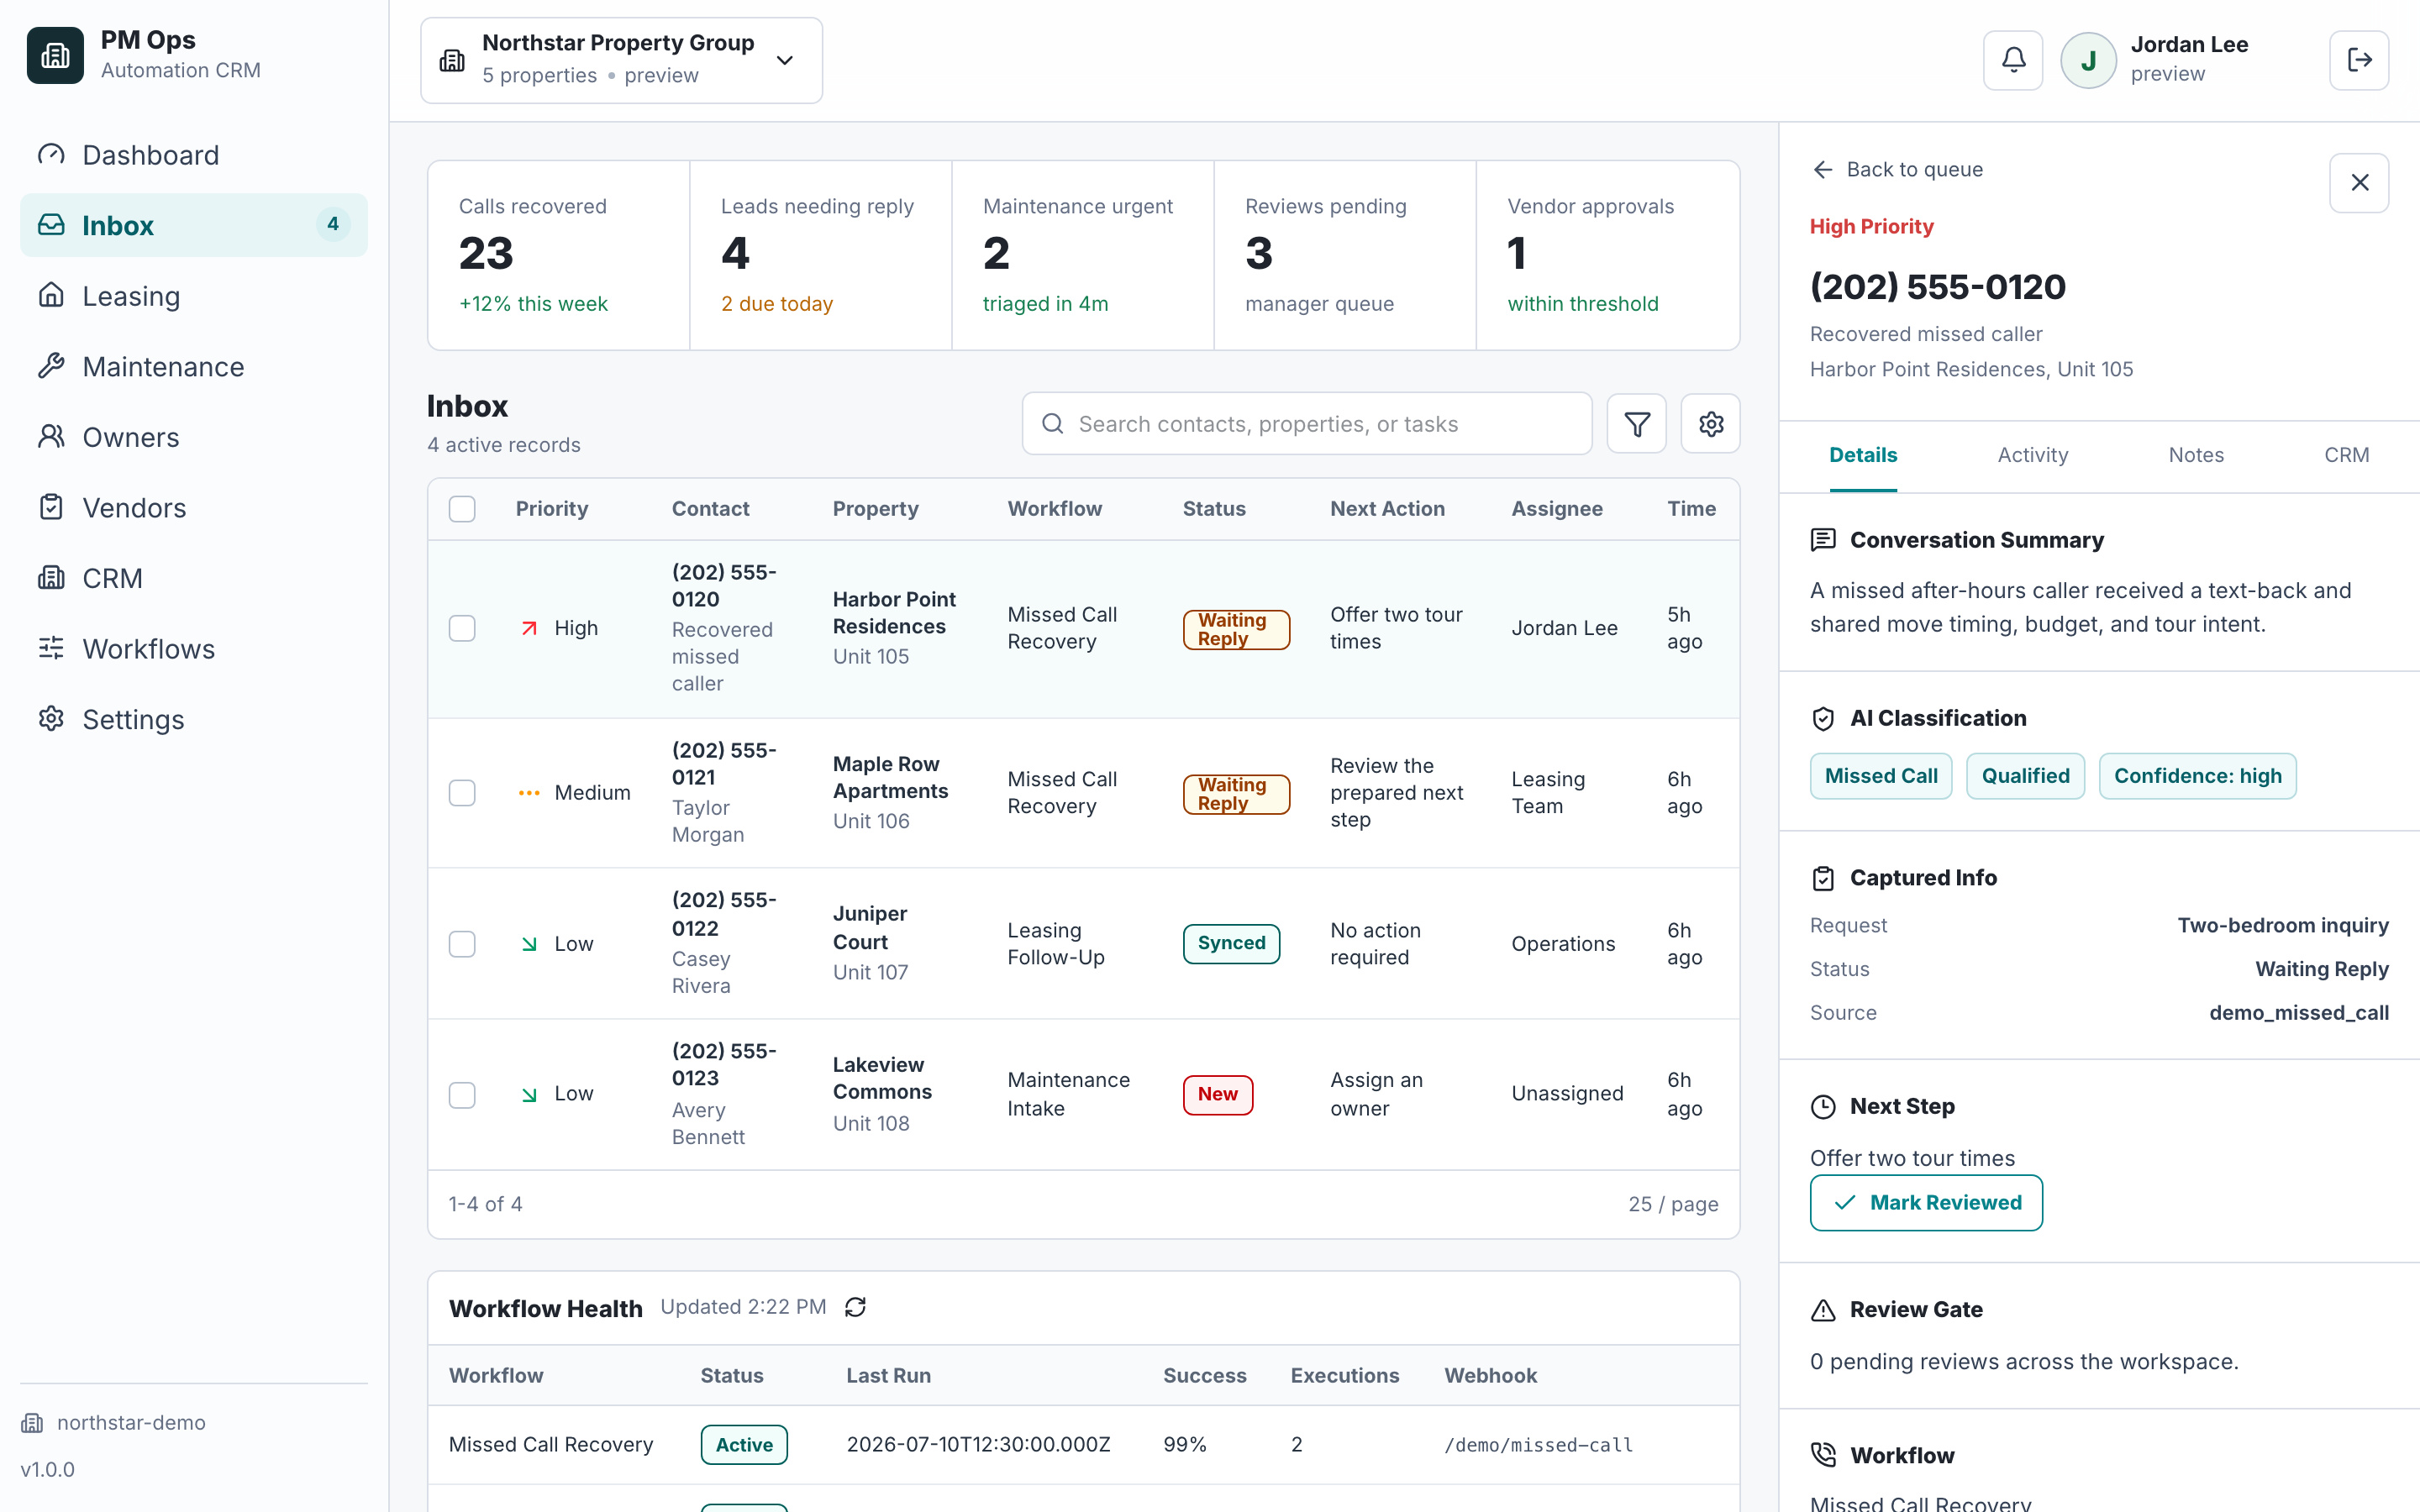Switch to the Details tab

(1863, 455)
